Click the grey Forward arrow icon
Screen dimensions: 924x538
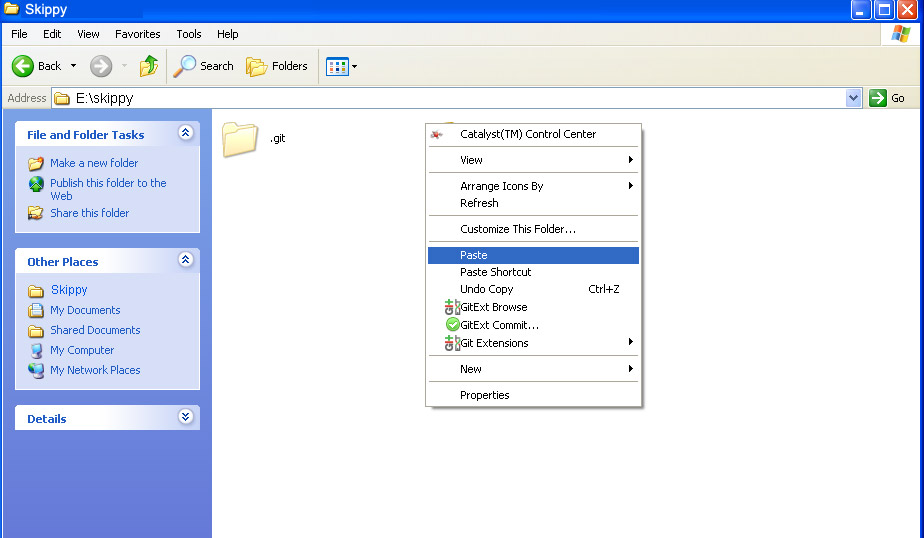coord(101,66)
